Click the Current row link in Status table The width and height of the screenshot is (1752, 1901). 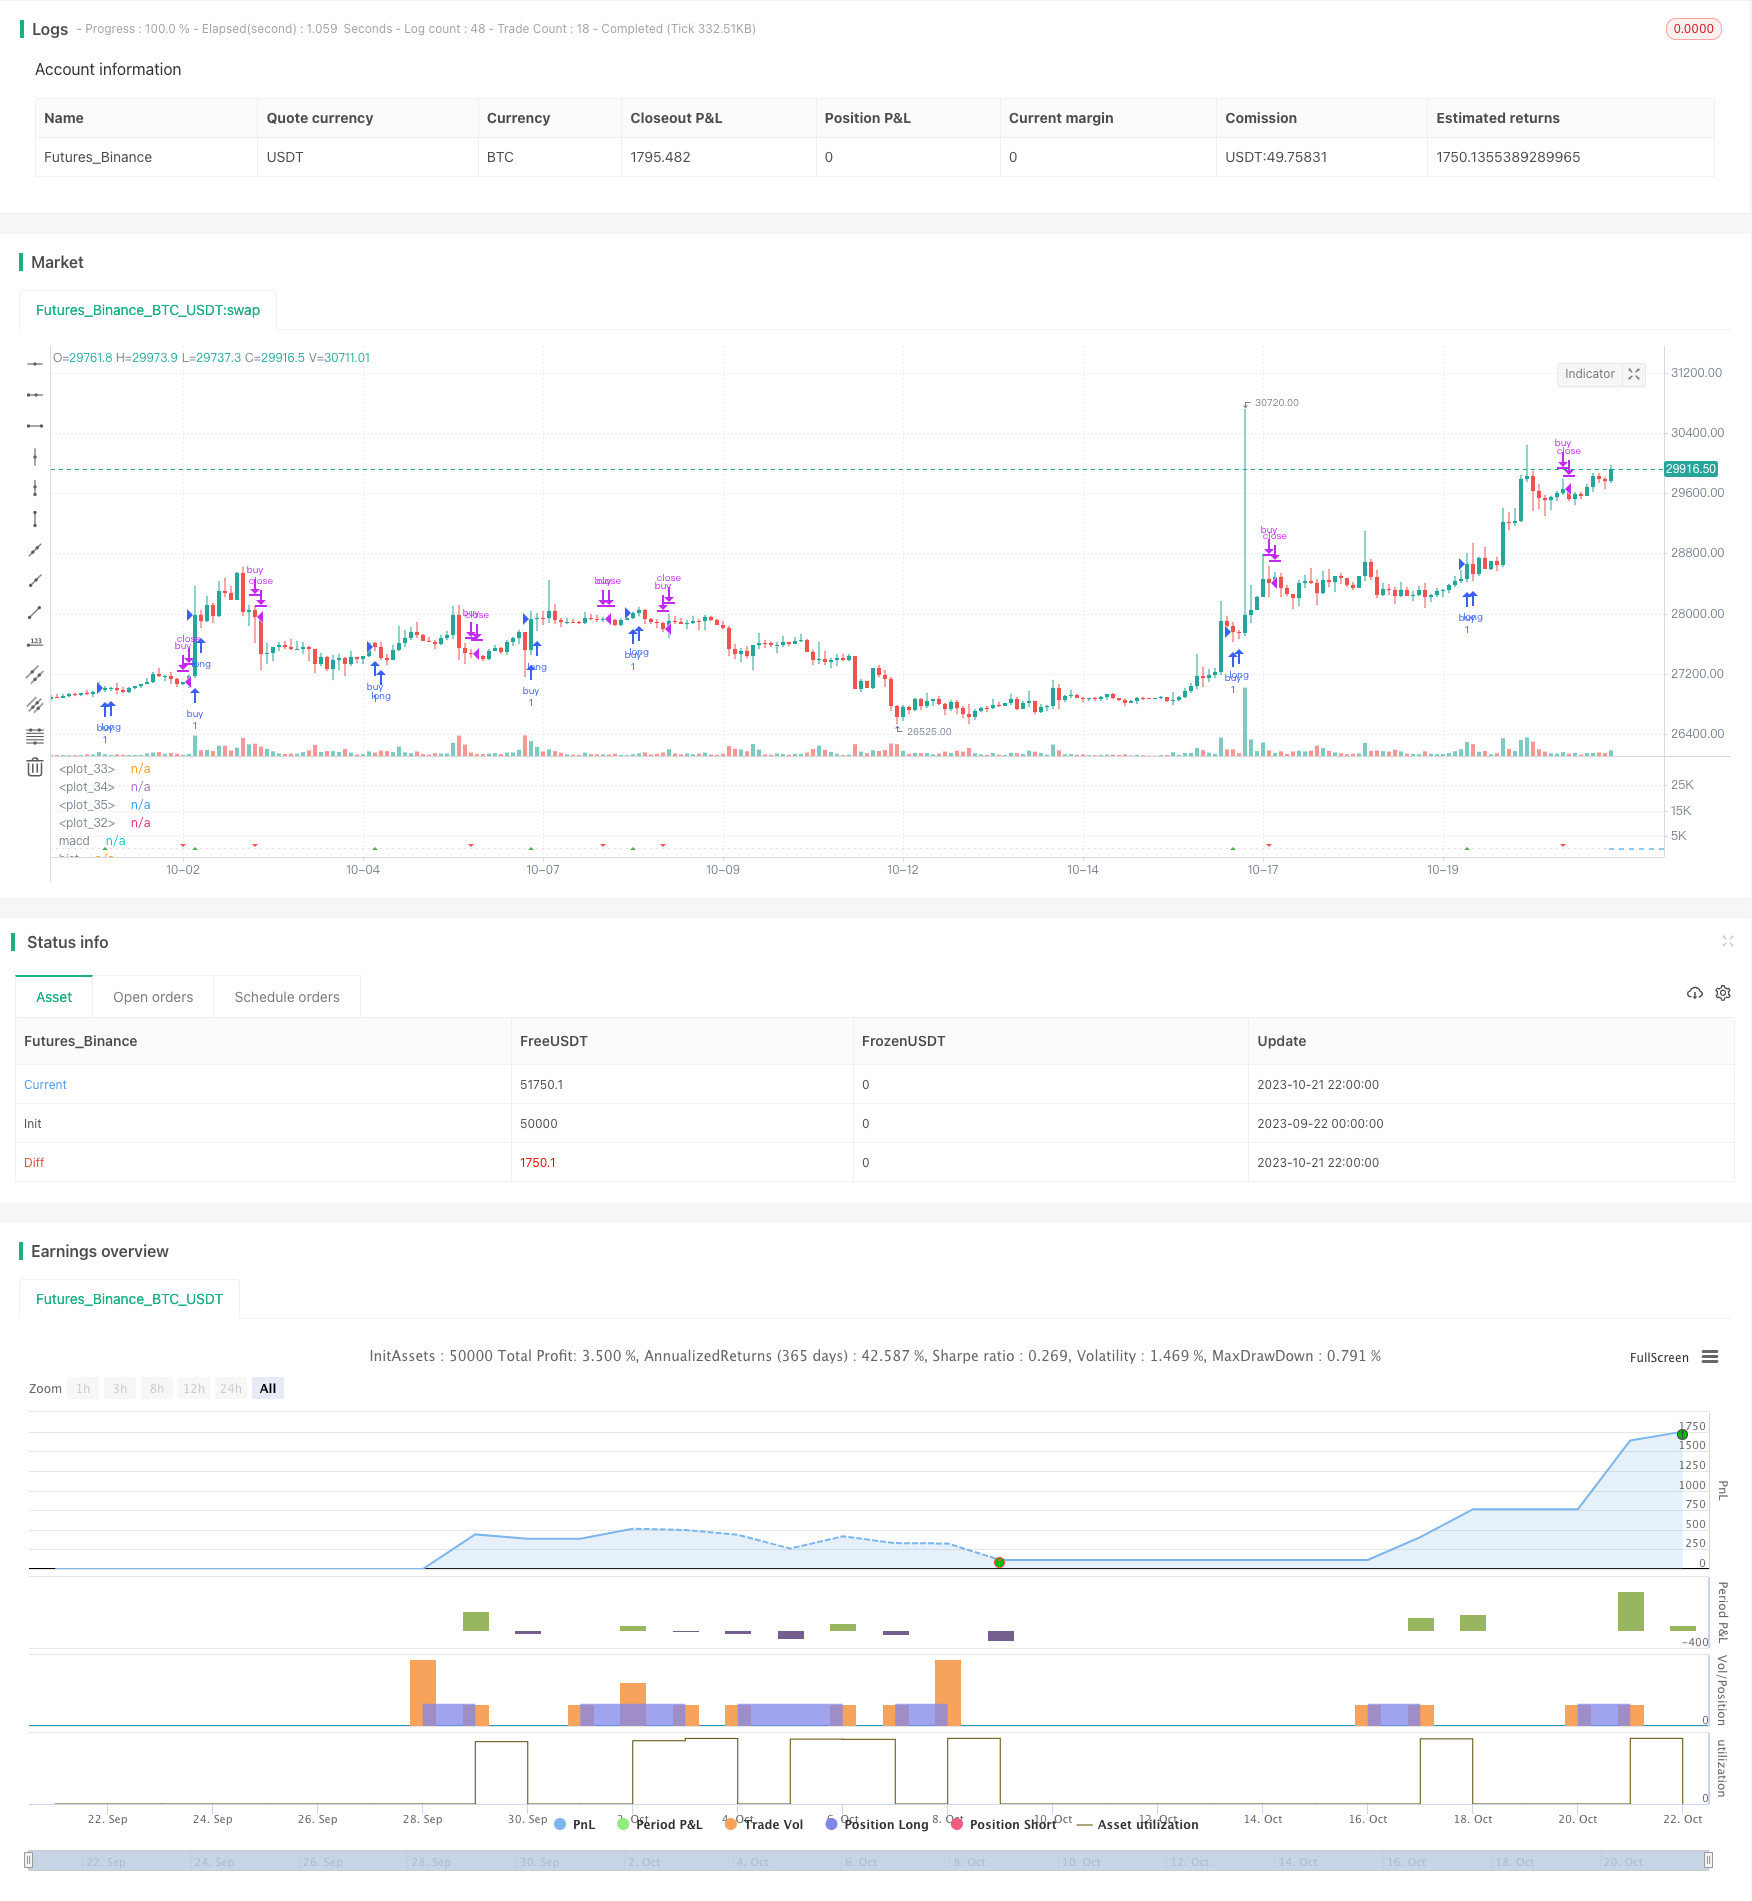45,1084
